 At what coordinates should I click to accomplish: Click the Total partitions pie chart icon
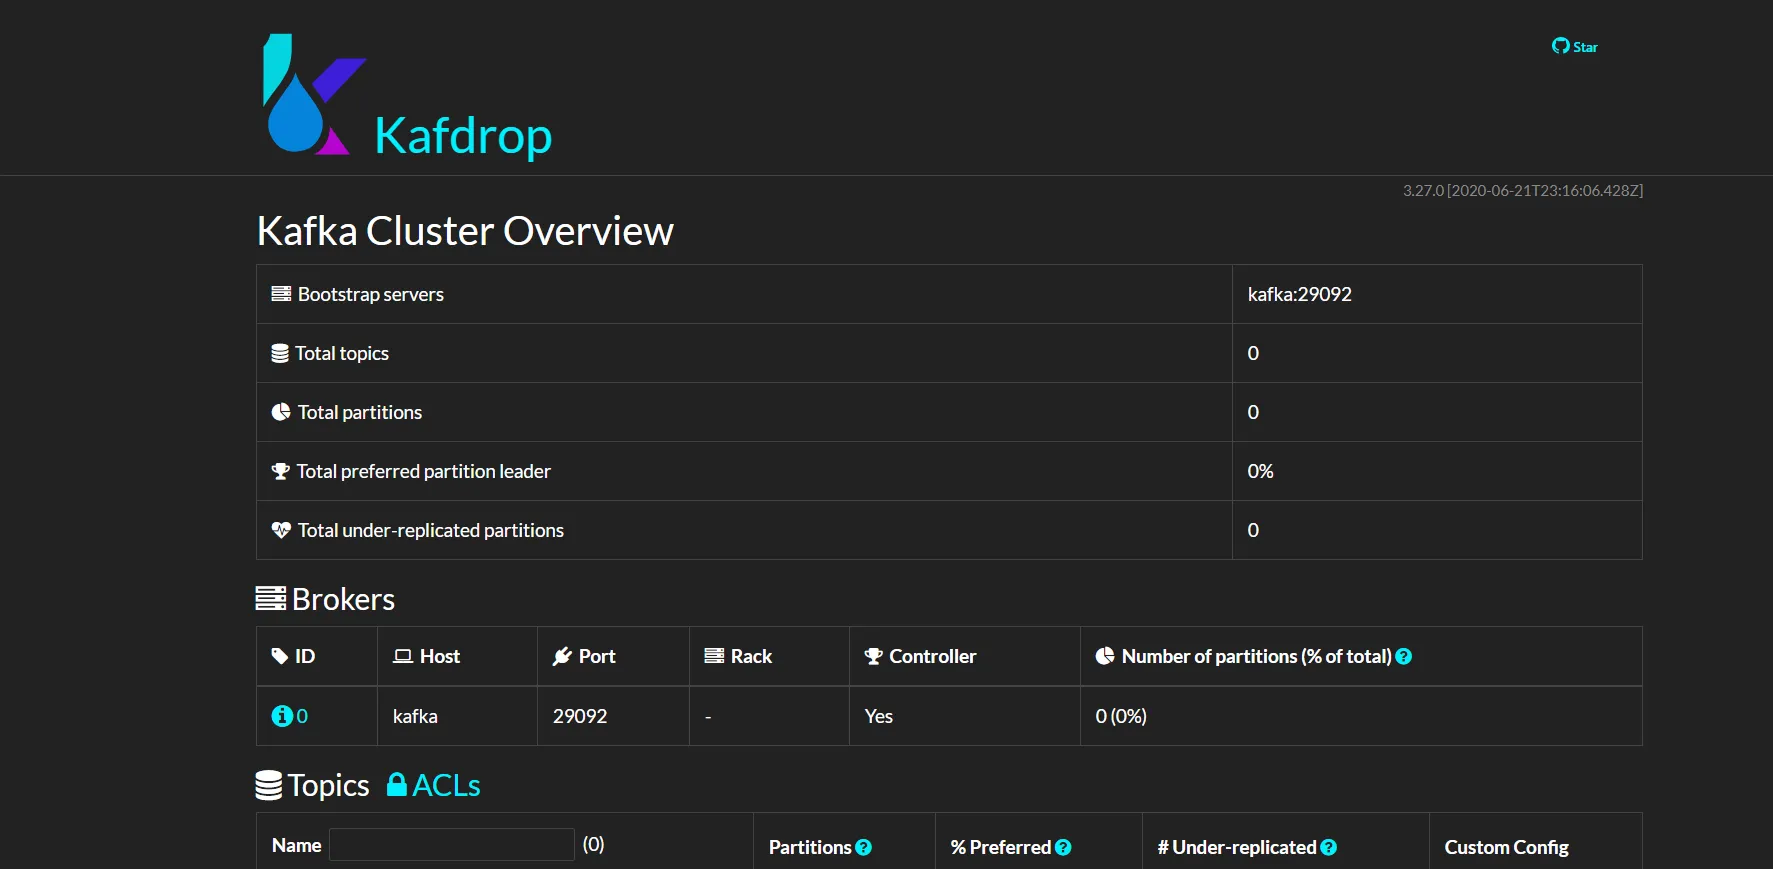[x=281, y=412]
